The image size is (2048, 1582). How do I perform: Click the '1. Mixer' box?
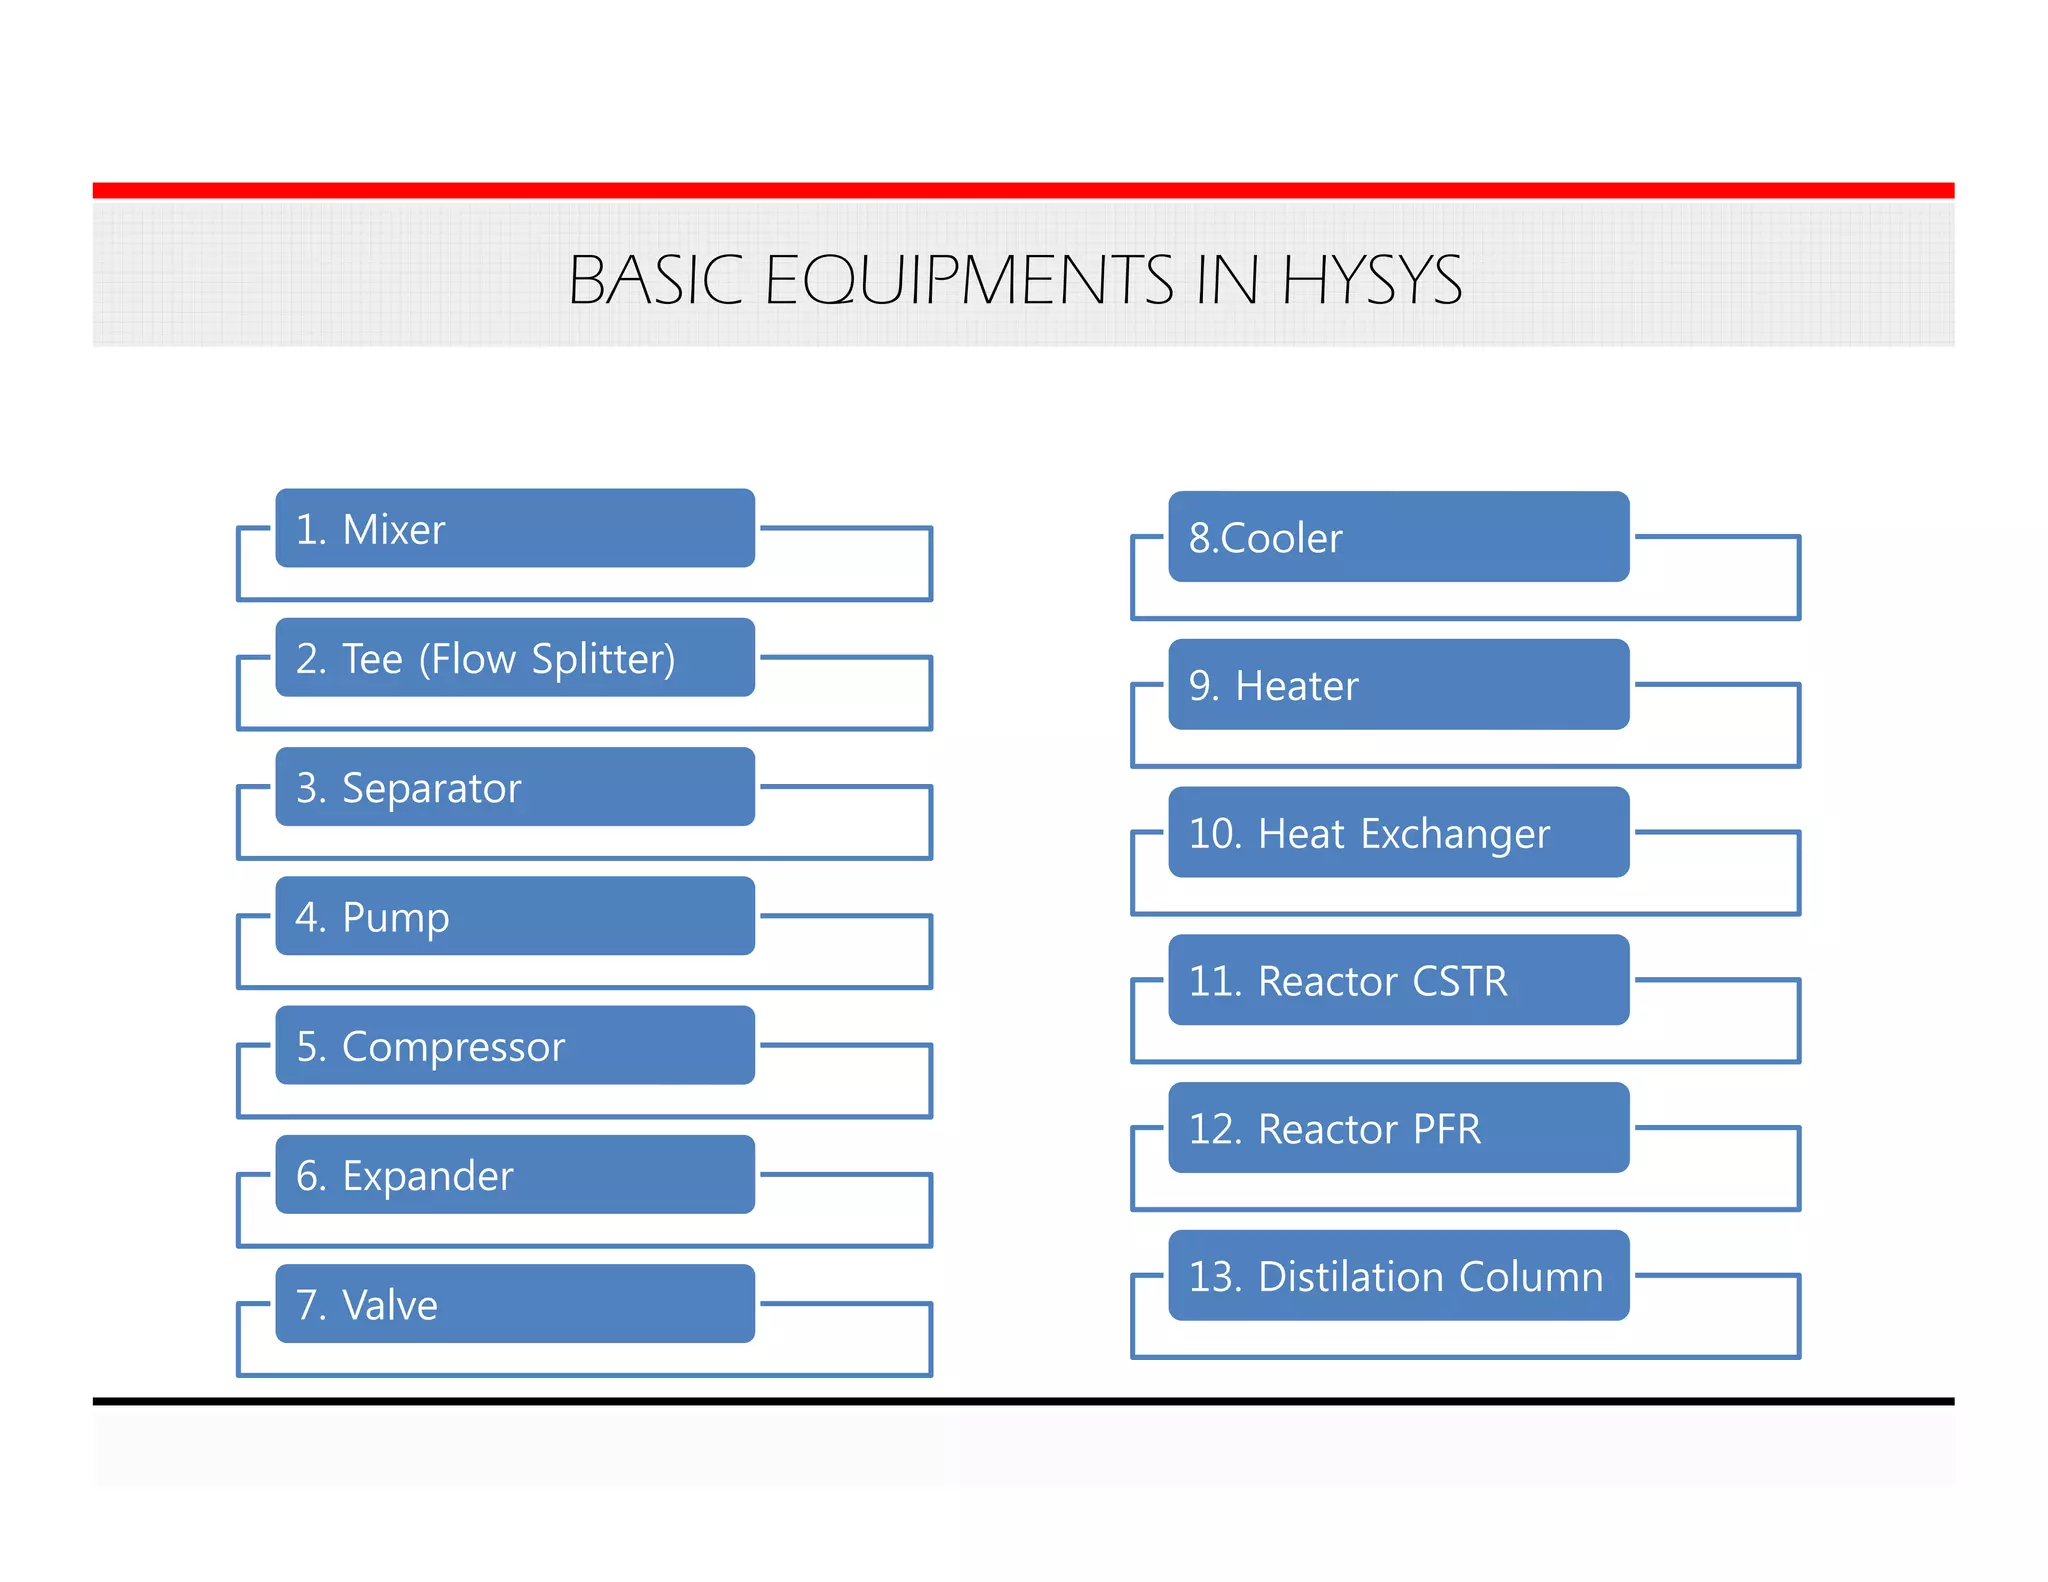pos(514,528)
